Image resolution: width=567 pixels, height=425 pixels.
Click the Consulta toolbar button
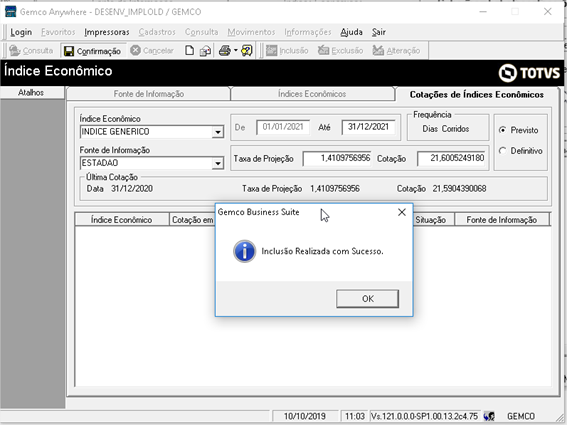31,51
